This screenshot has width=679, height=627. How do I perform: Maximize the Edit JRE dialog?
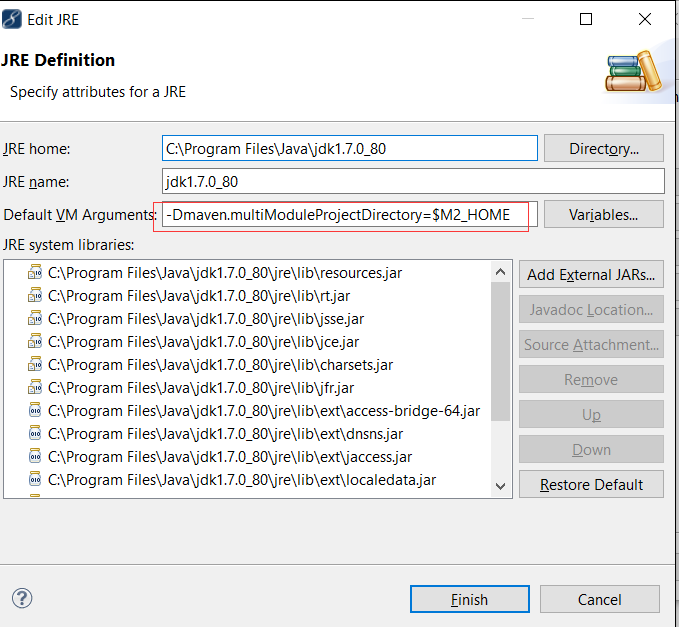point(586,19)
